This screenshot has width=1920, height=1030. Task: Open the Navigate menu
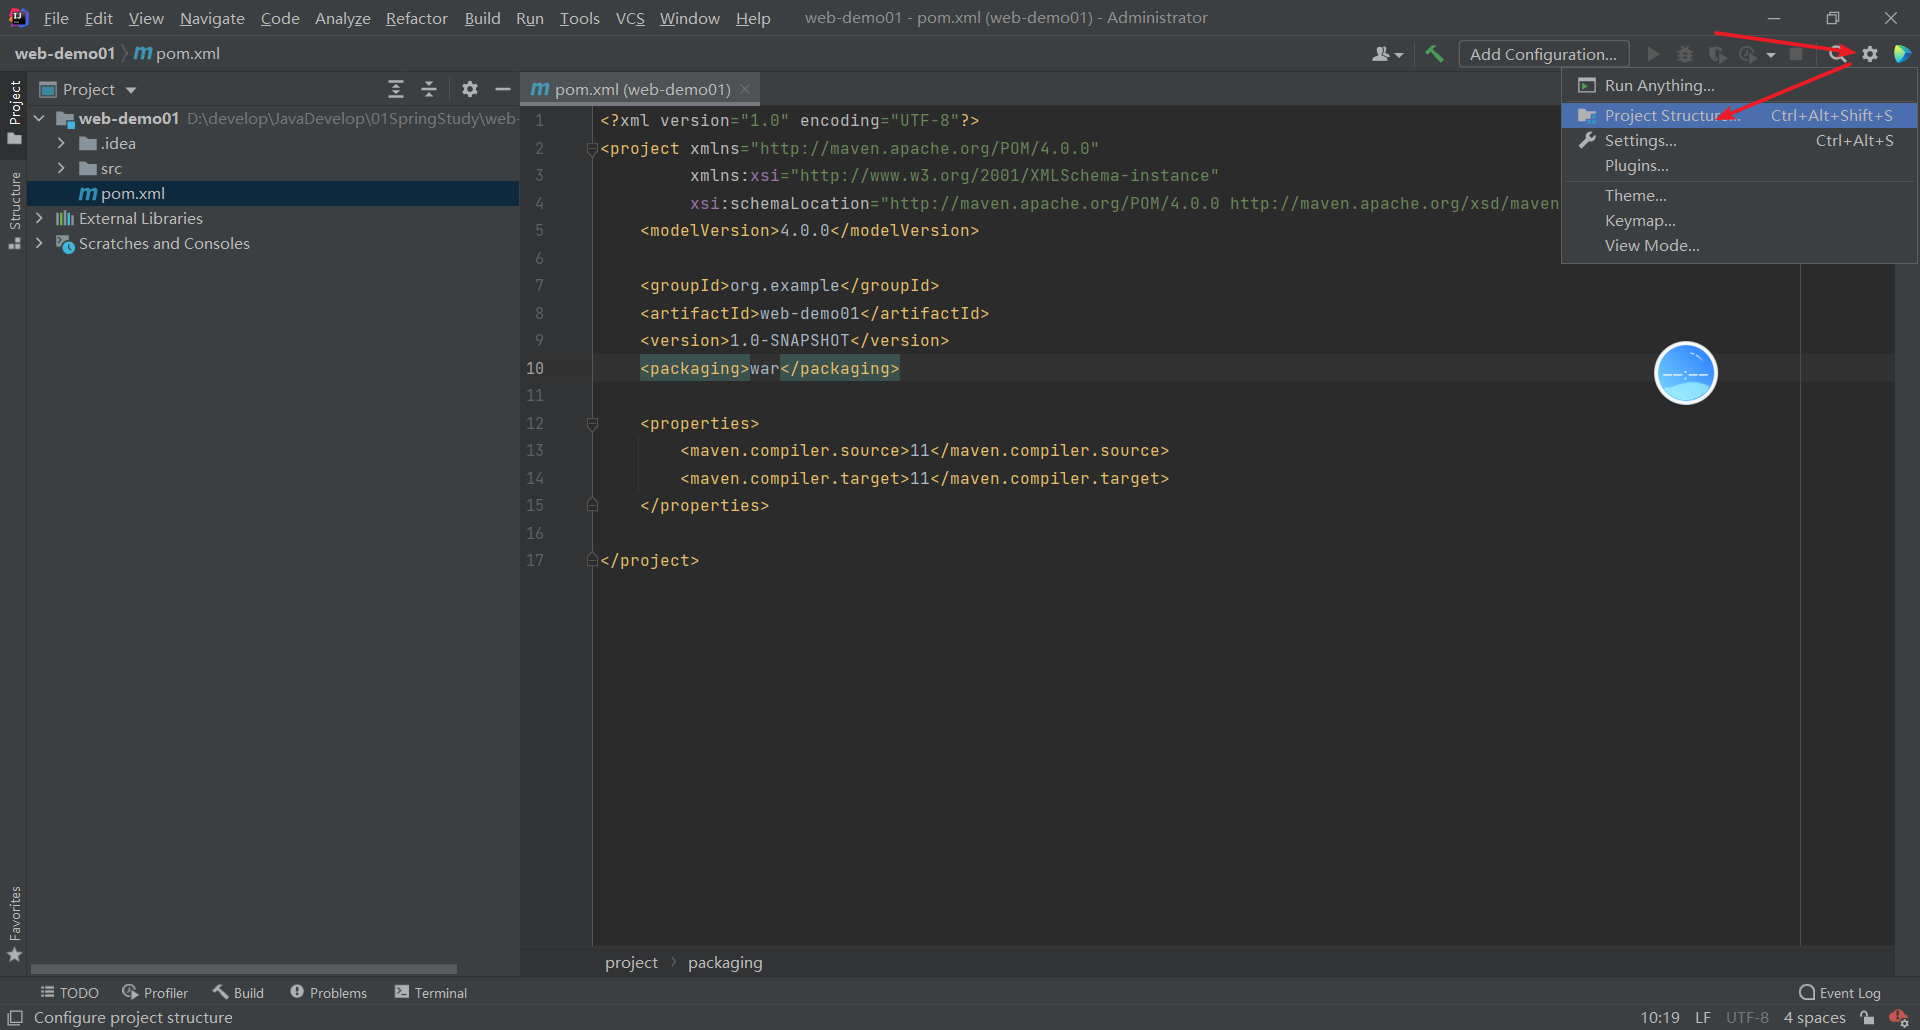[212, 18]
